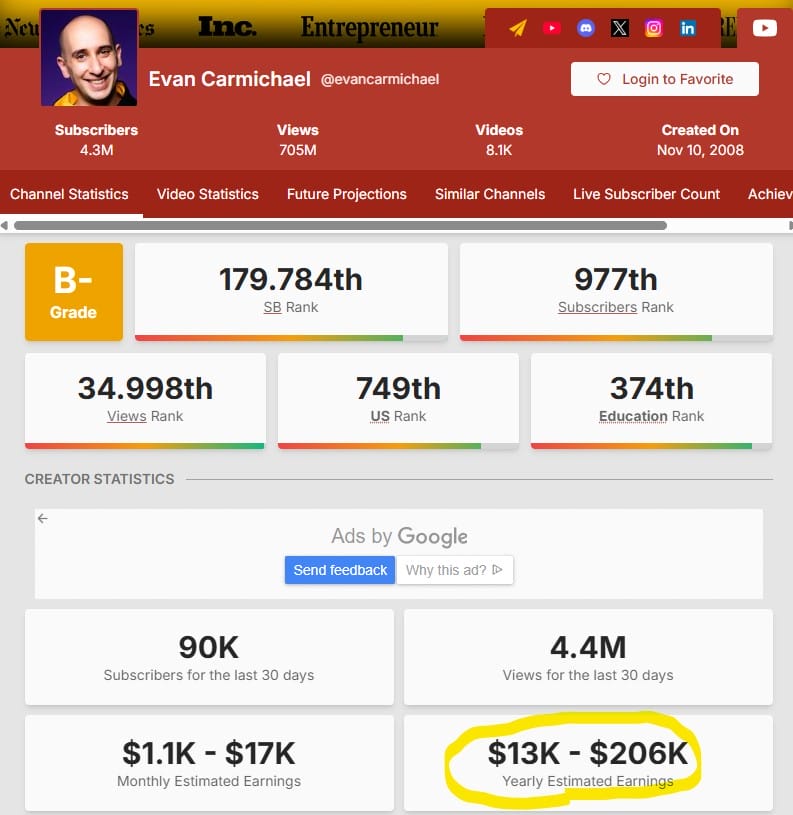Click the Ads by Google label
The image size is (793, 815).
399,536
